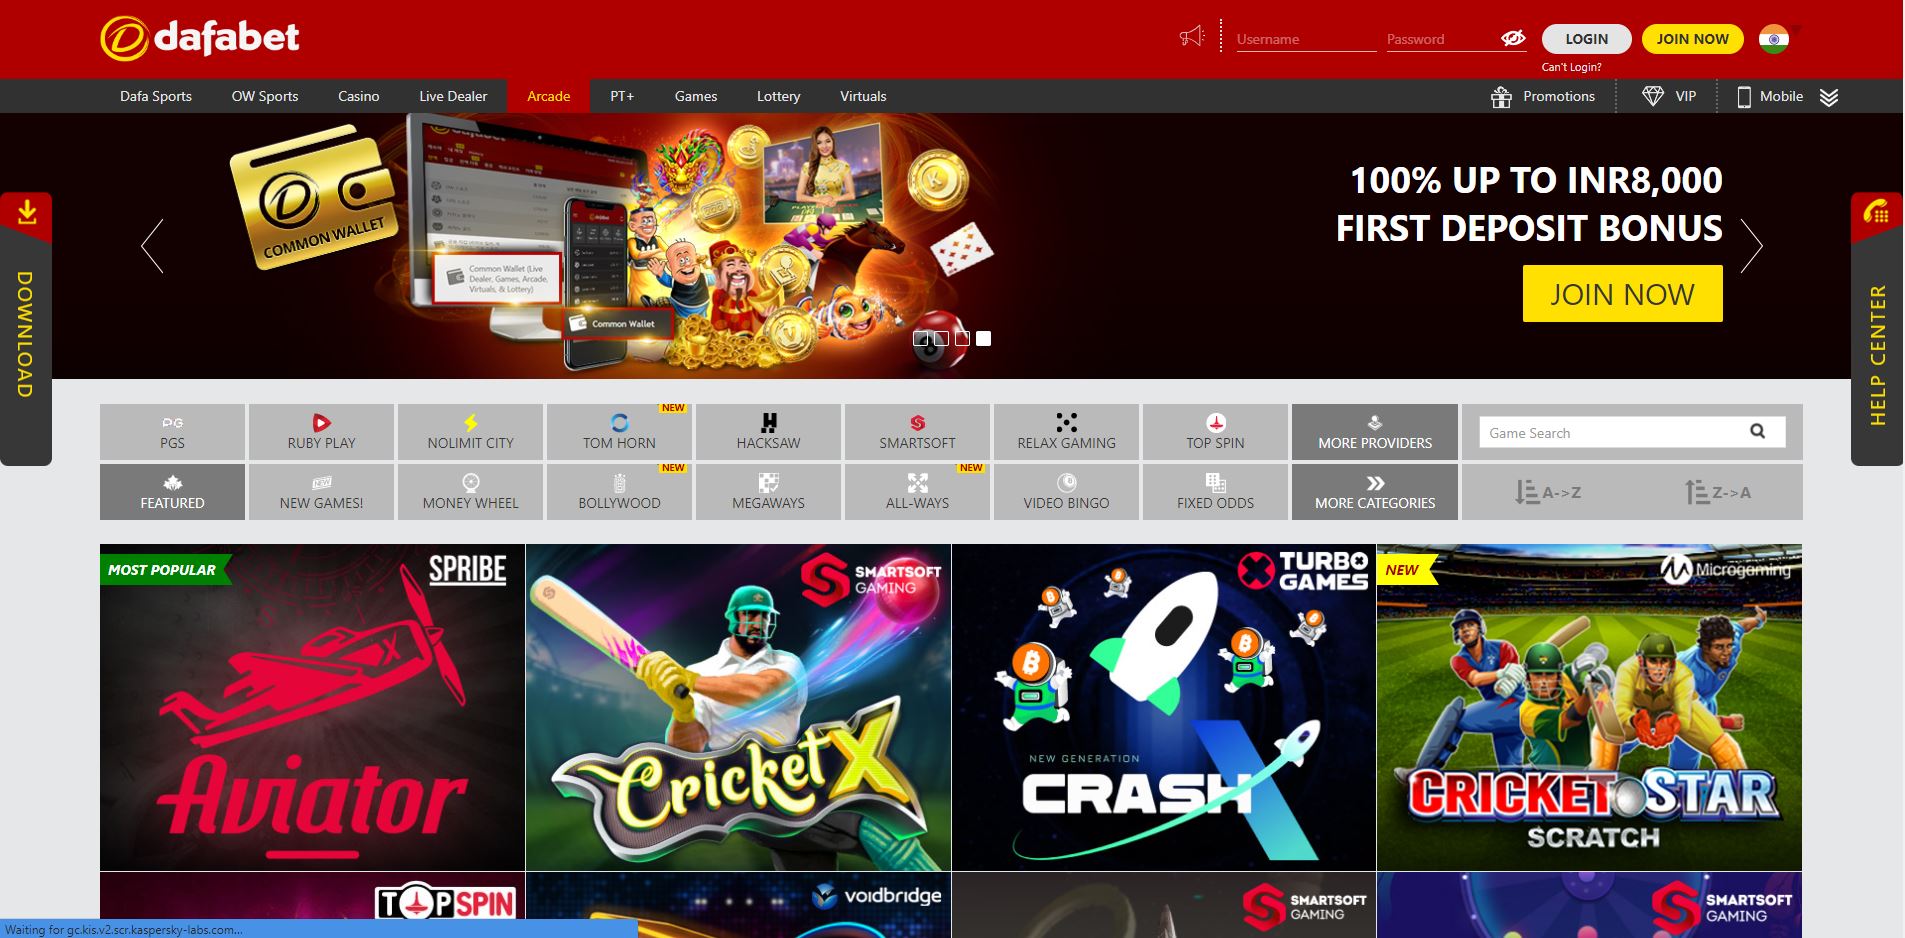Screen dimensions: 1905x938
Task: Launch the CricketX game
Action: click(x=738, y=707)
